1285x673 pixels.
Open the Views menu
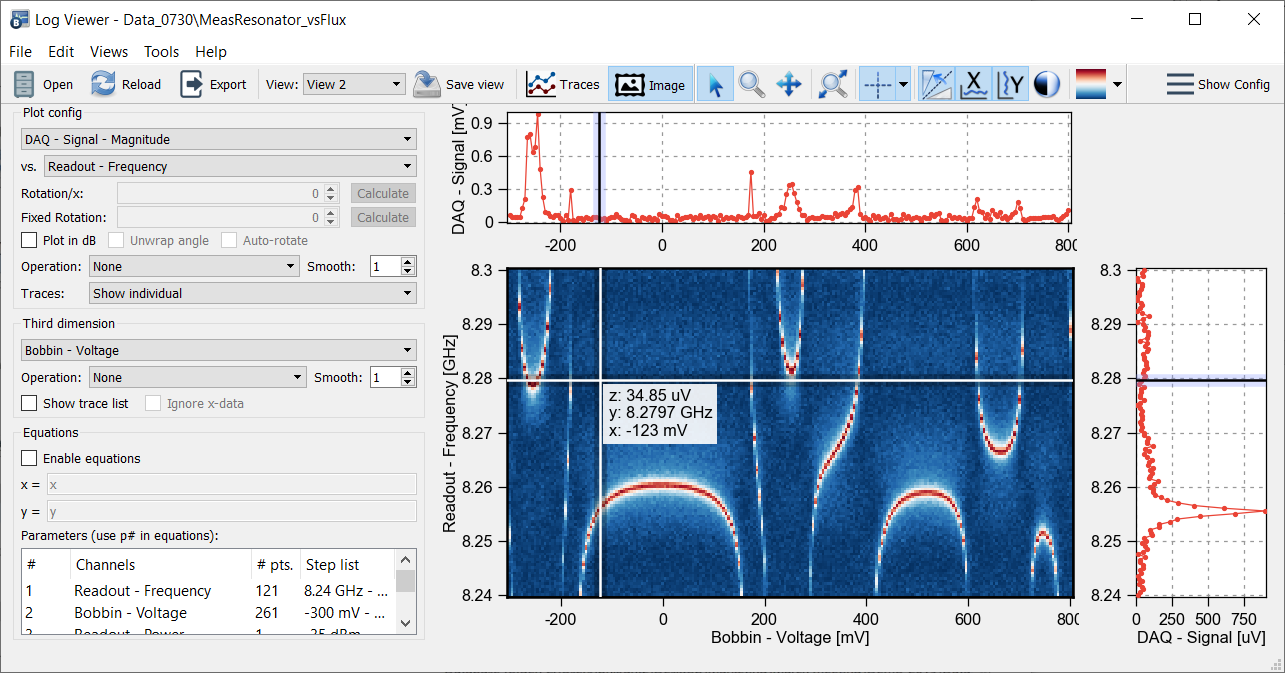(x=109, y=51)
